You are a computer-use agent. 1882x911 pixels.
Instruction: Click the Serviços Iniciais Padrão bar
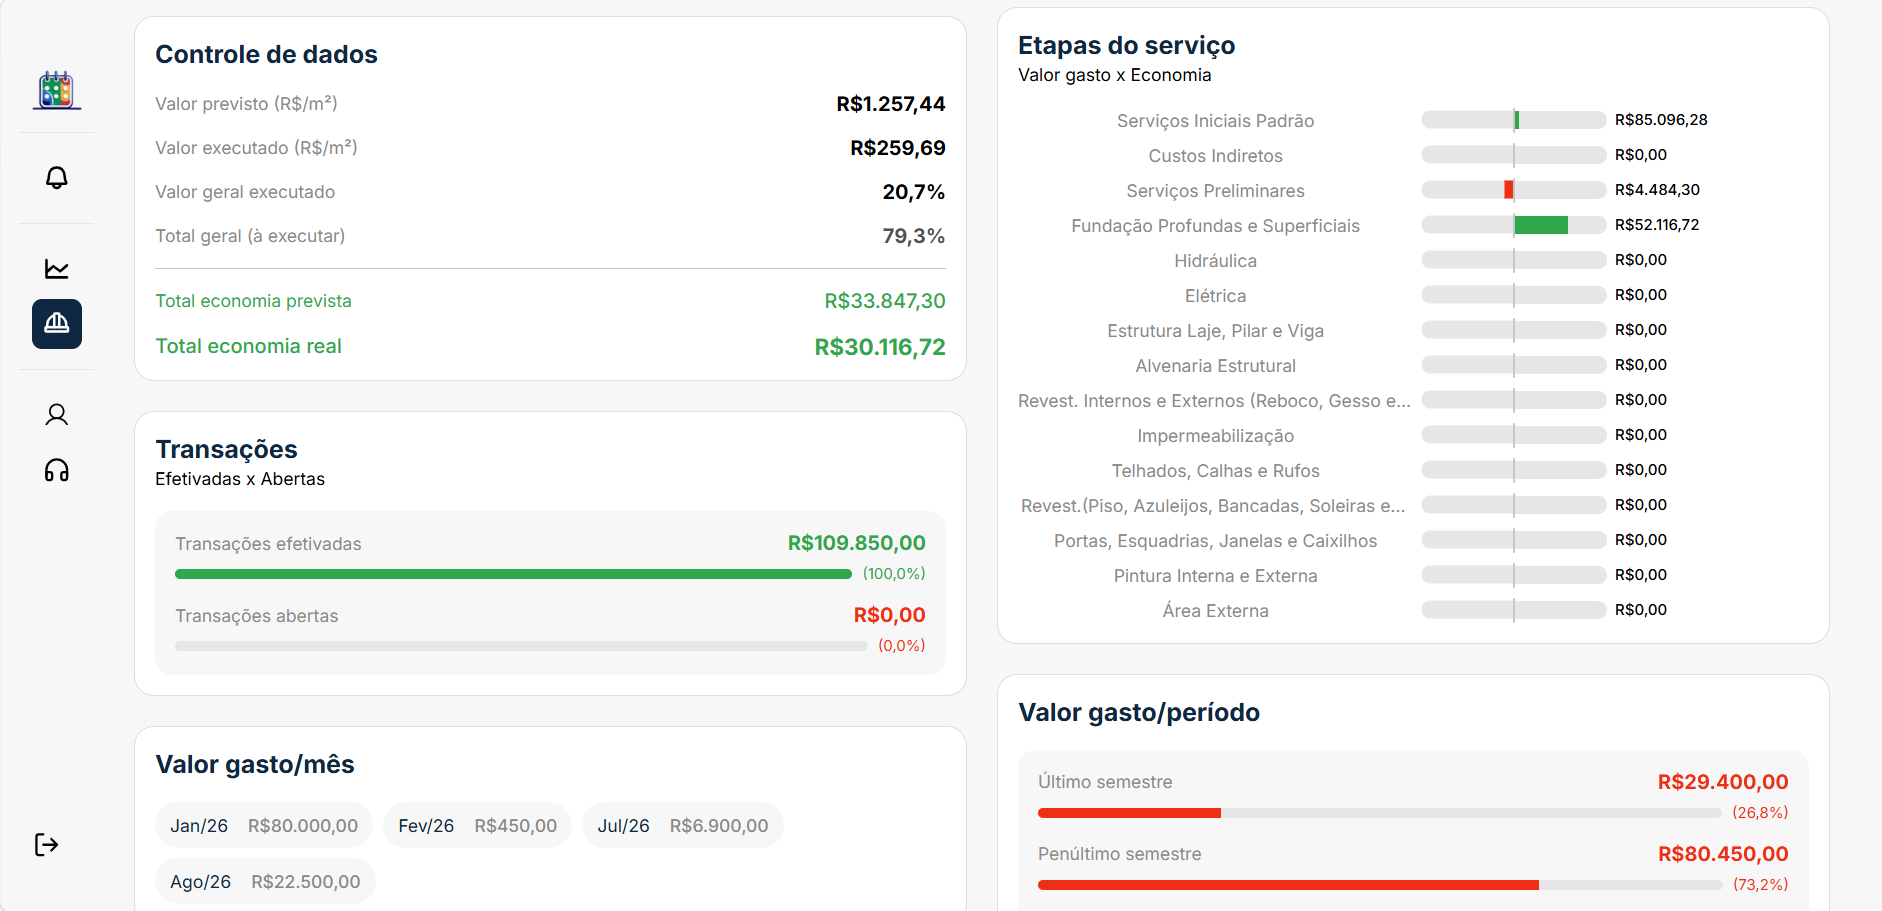tap(1514, 120)
